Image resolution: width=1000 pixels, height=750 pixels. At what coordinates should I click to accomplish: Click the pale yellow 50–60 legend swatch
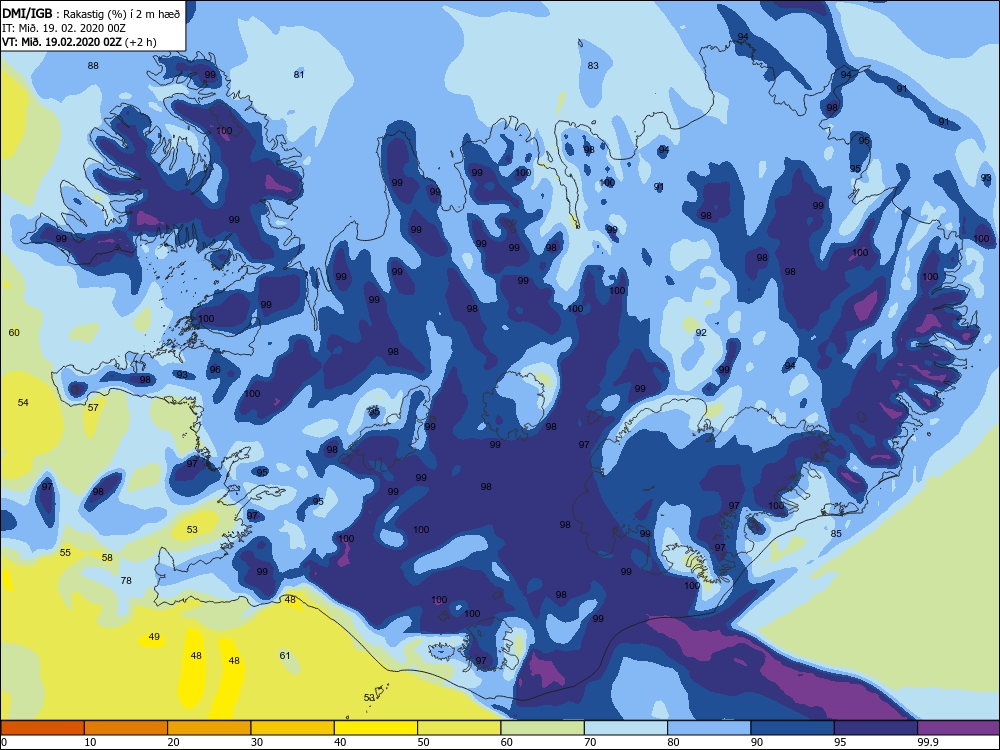click(x=459, y=728)
